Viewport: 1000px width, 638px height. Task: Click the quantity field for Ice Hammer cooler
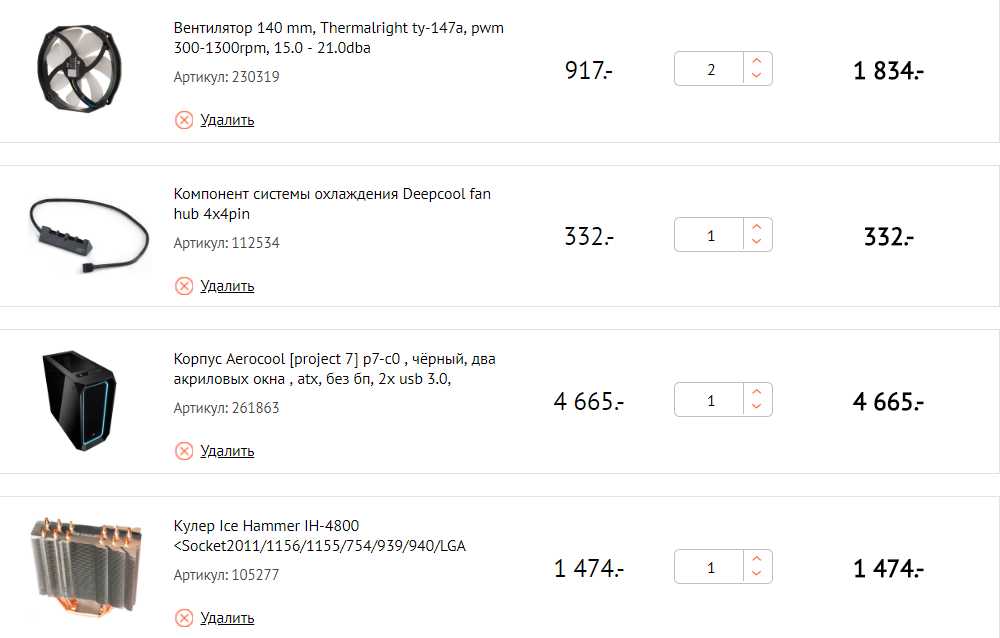click(711, 568)
